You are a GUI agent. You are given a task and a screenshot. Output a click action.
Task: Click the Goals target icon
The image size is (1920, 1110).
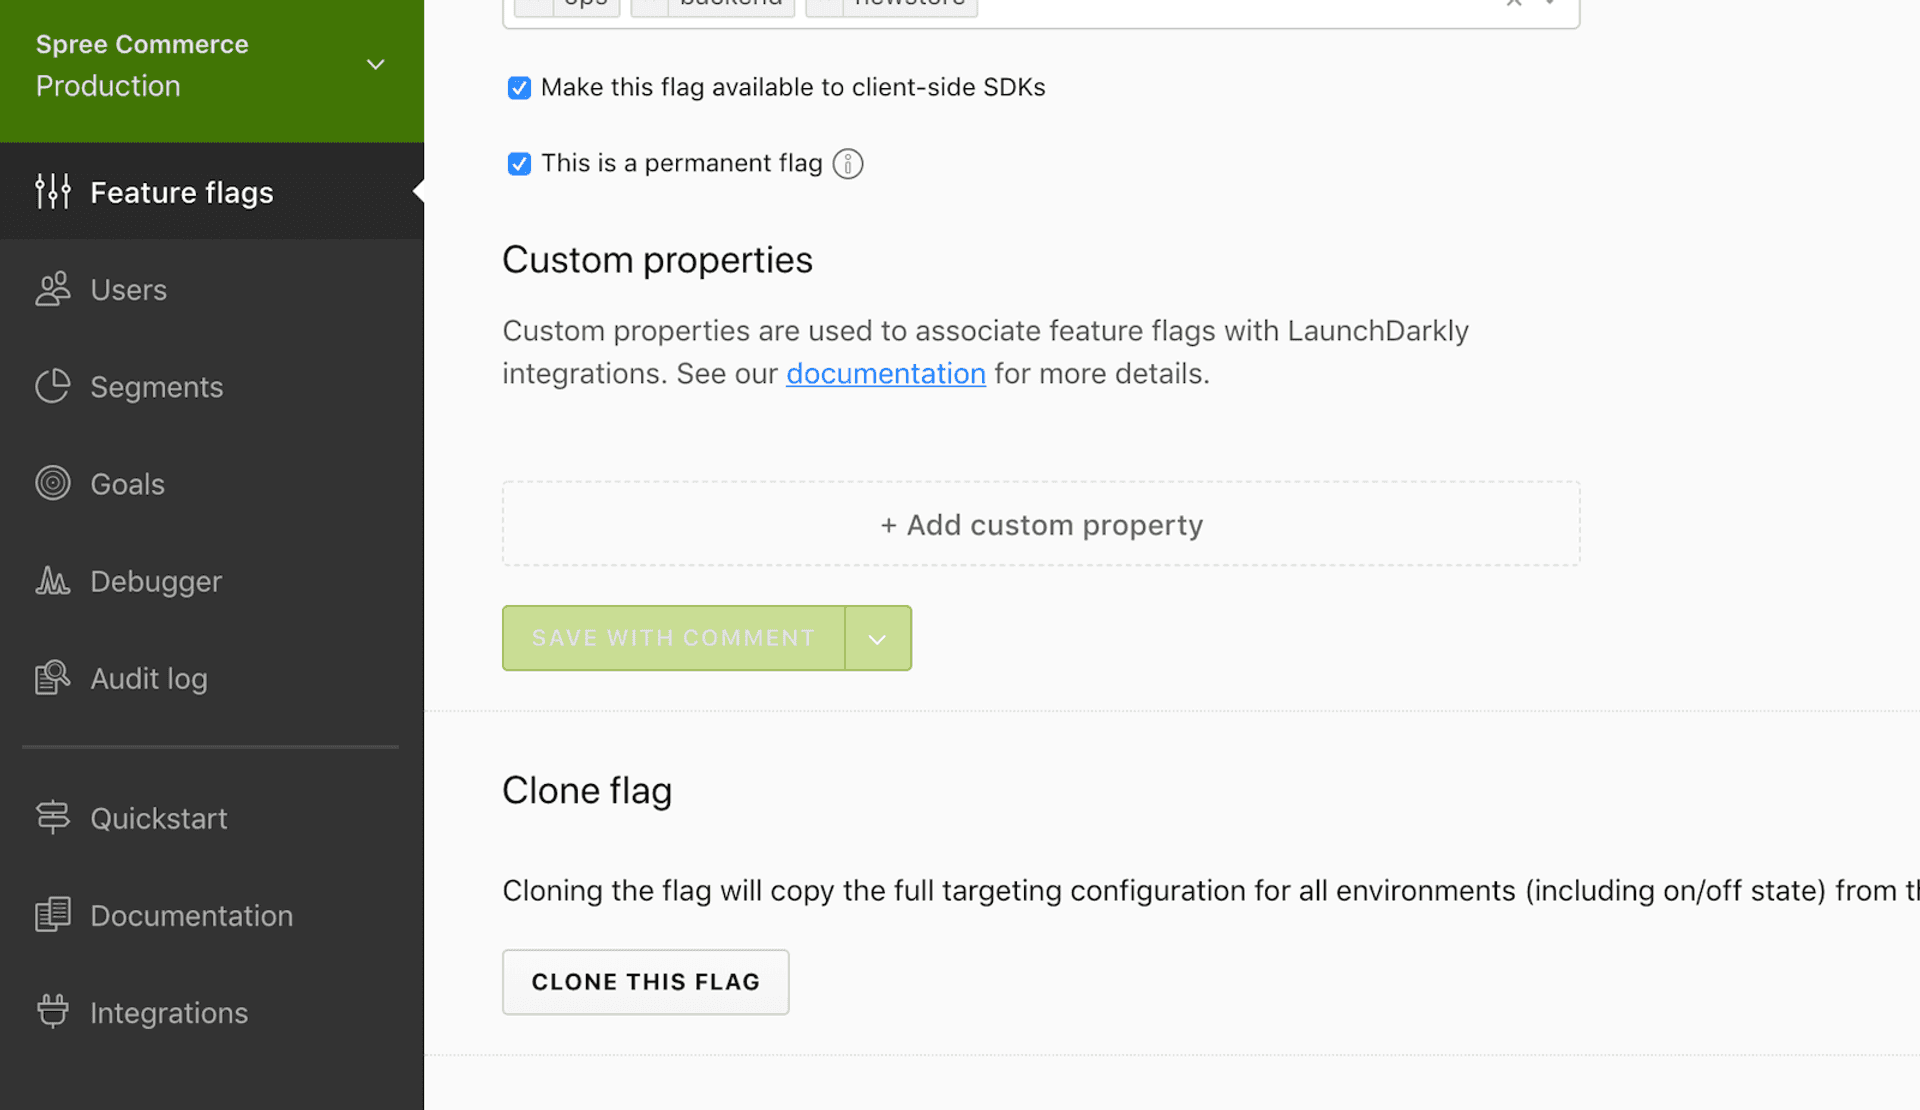click(52, 483)
